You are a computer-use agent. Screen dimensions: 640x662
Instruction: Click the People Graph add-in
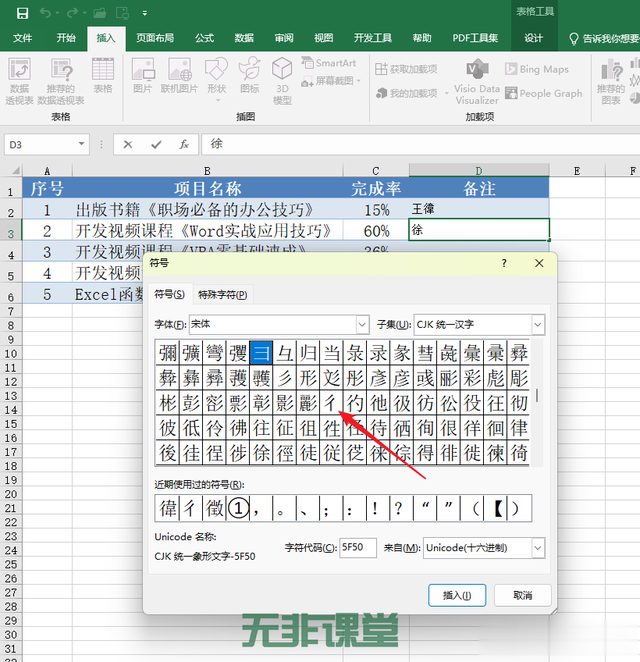pos(544,93)
